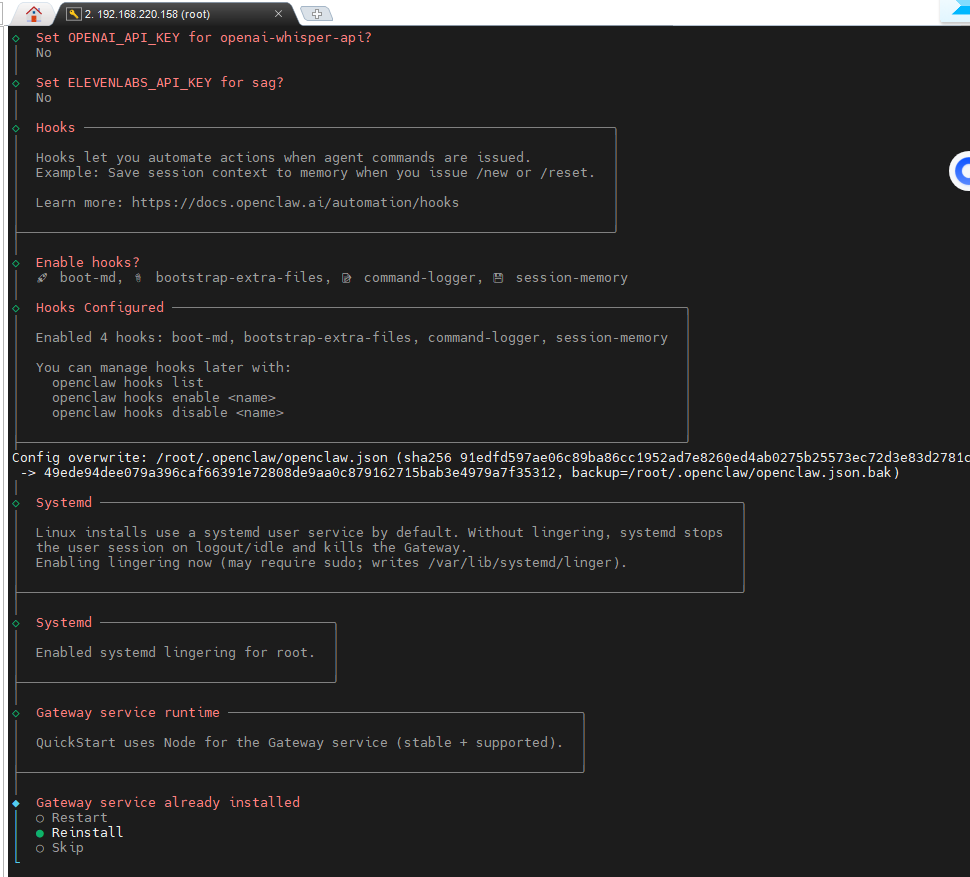Click the 'Set ELEVENLABS_API_KEY for sag?' line

160,83
